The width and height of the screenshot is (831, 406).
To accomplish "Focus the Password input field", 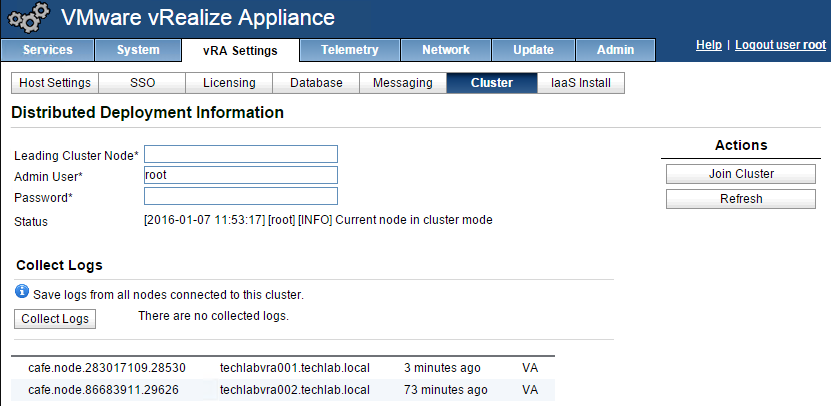I will [x=241, y=196].
